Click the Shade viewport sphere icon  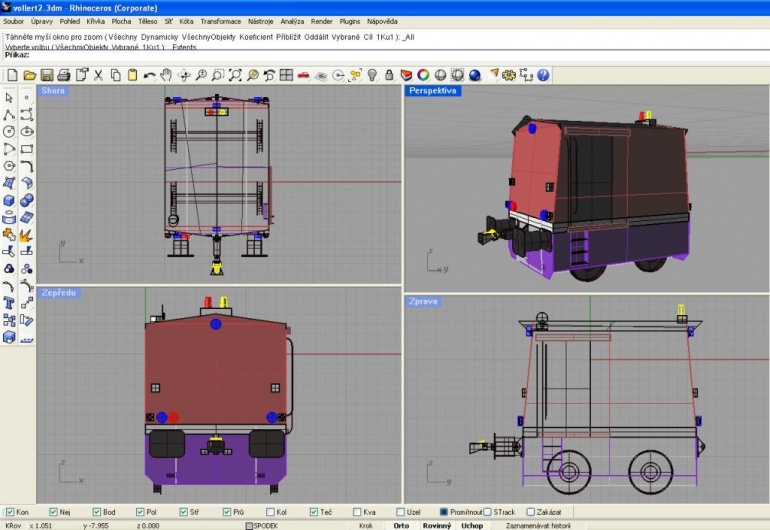click(440, 75)
